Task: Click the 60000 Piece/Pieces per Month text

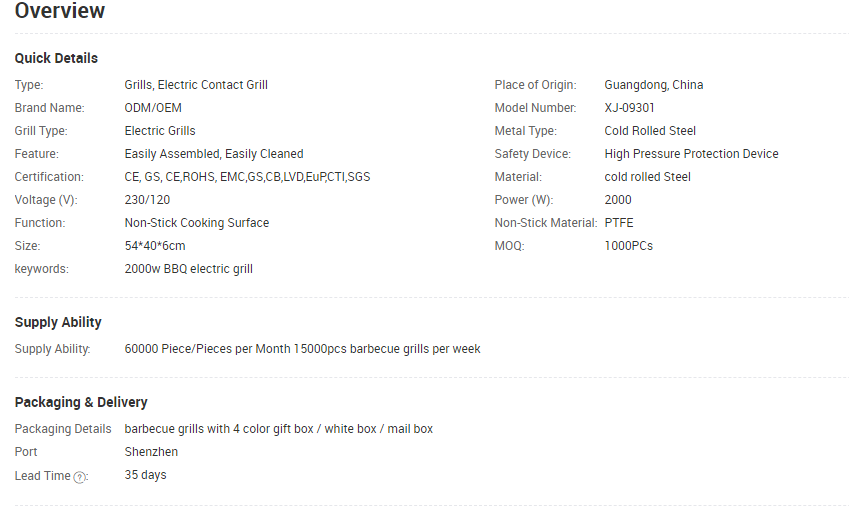Action: 207,349
